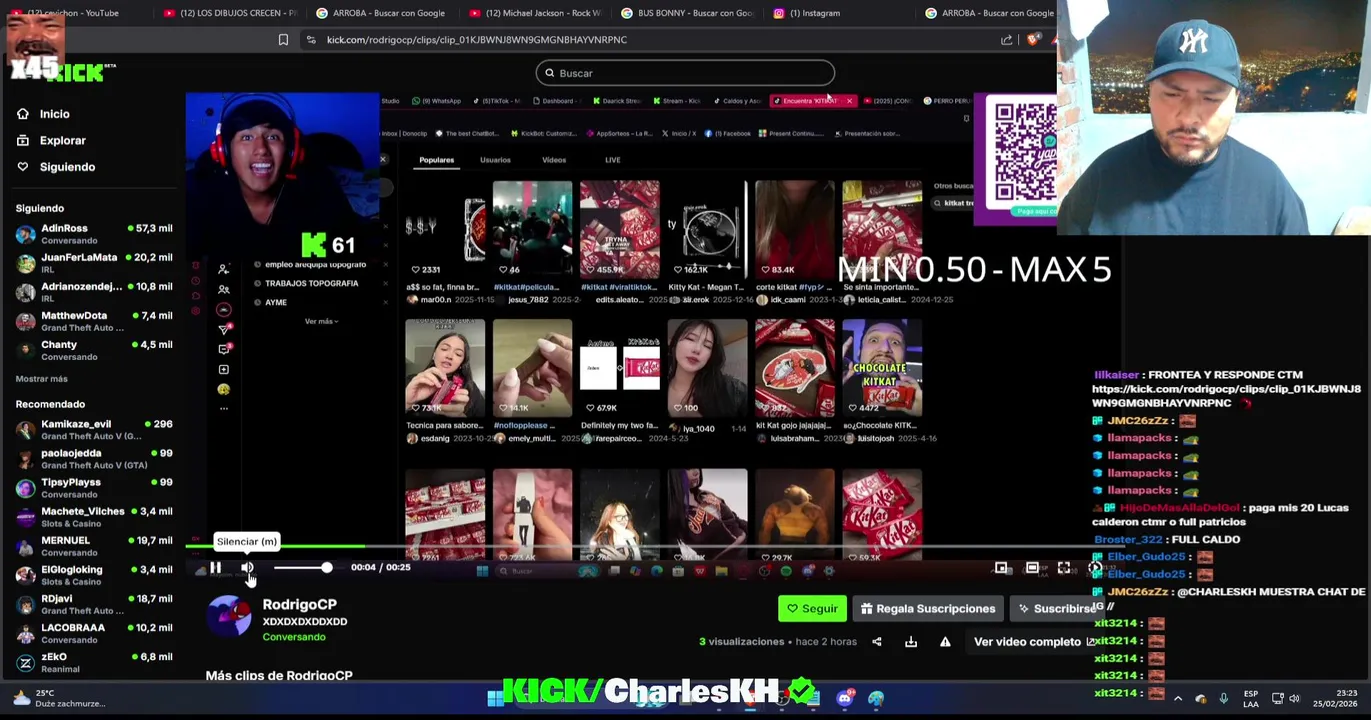
Task: Open RodrigoCP profile avatar
Action: [229, 616]
